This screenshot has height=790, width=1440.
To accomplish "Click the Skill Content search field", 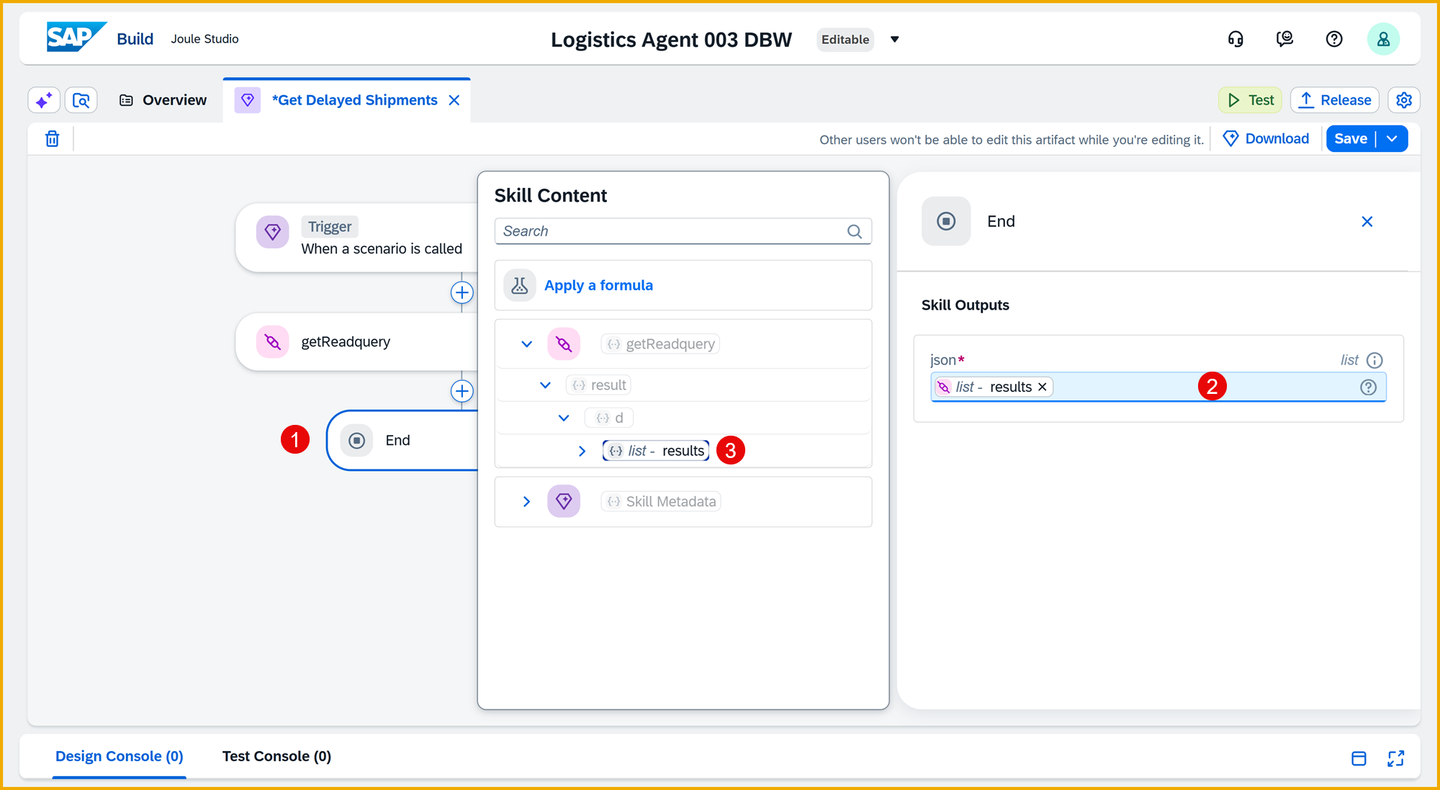I will (683, 231).
